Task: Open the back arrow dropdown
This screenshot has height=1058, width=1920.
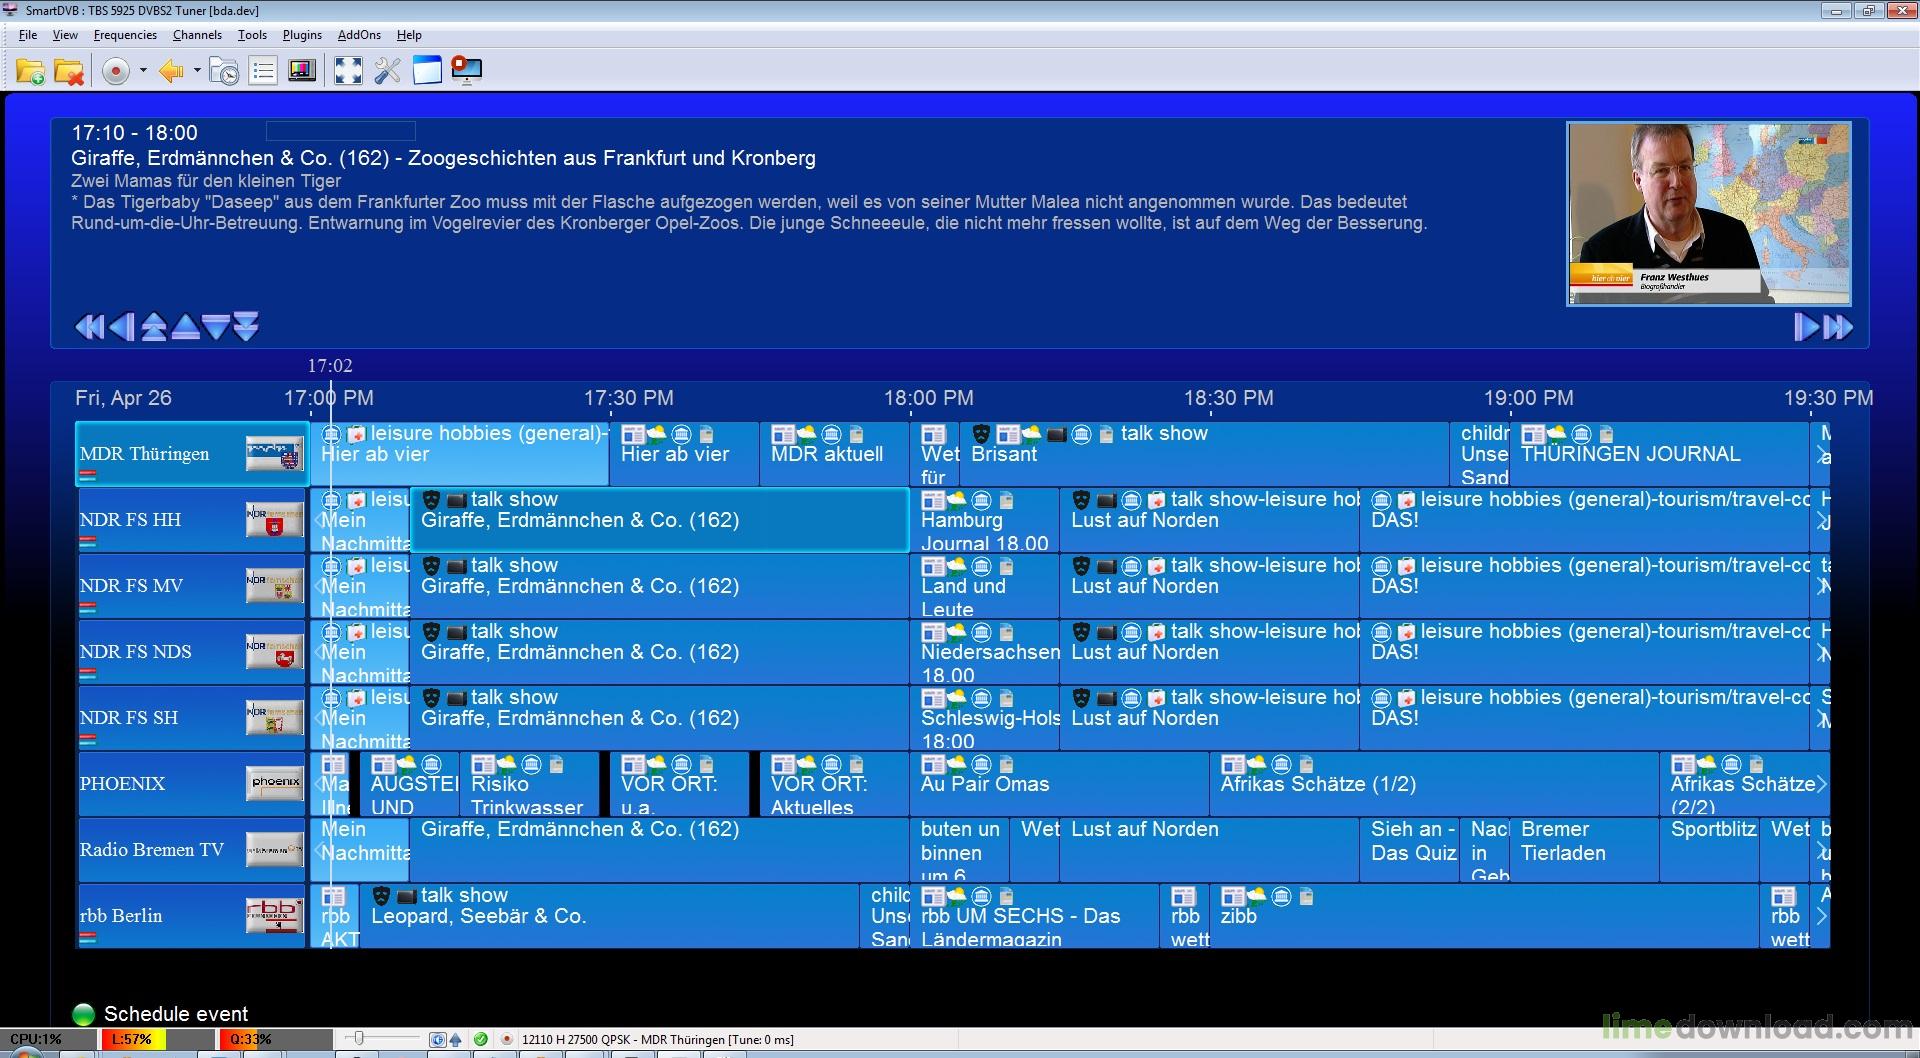Action: point(196,70)
